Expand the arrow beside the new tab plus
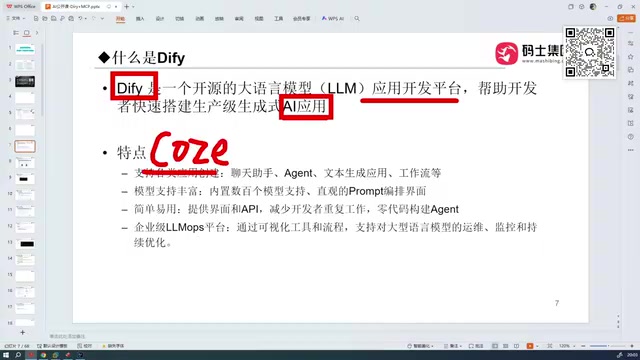This screenshot has width=640, height=360. coord(133,7)
